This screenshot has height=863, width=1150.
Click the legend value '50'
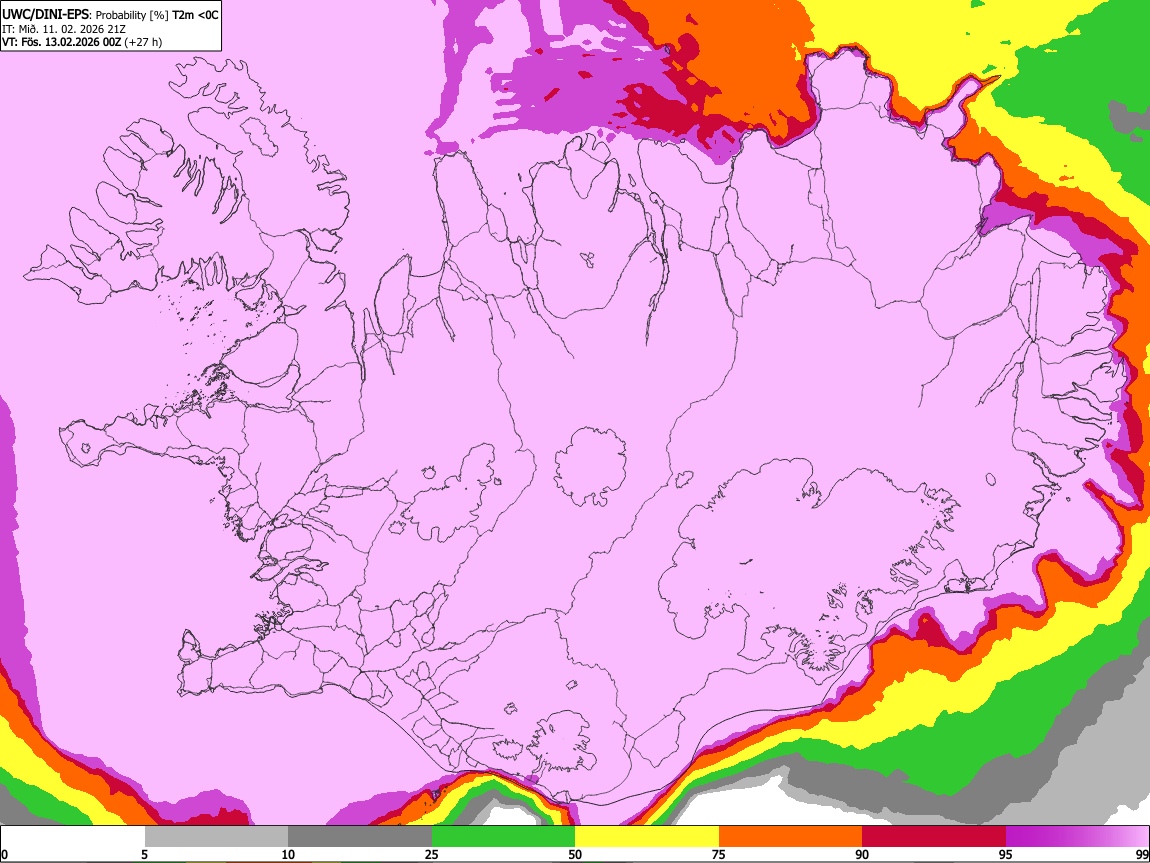click(x=575, y=854)
